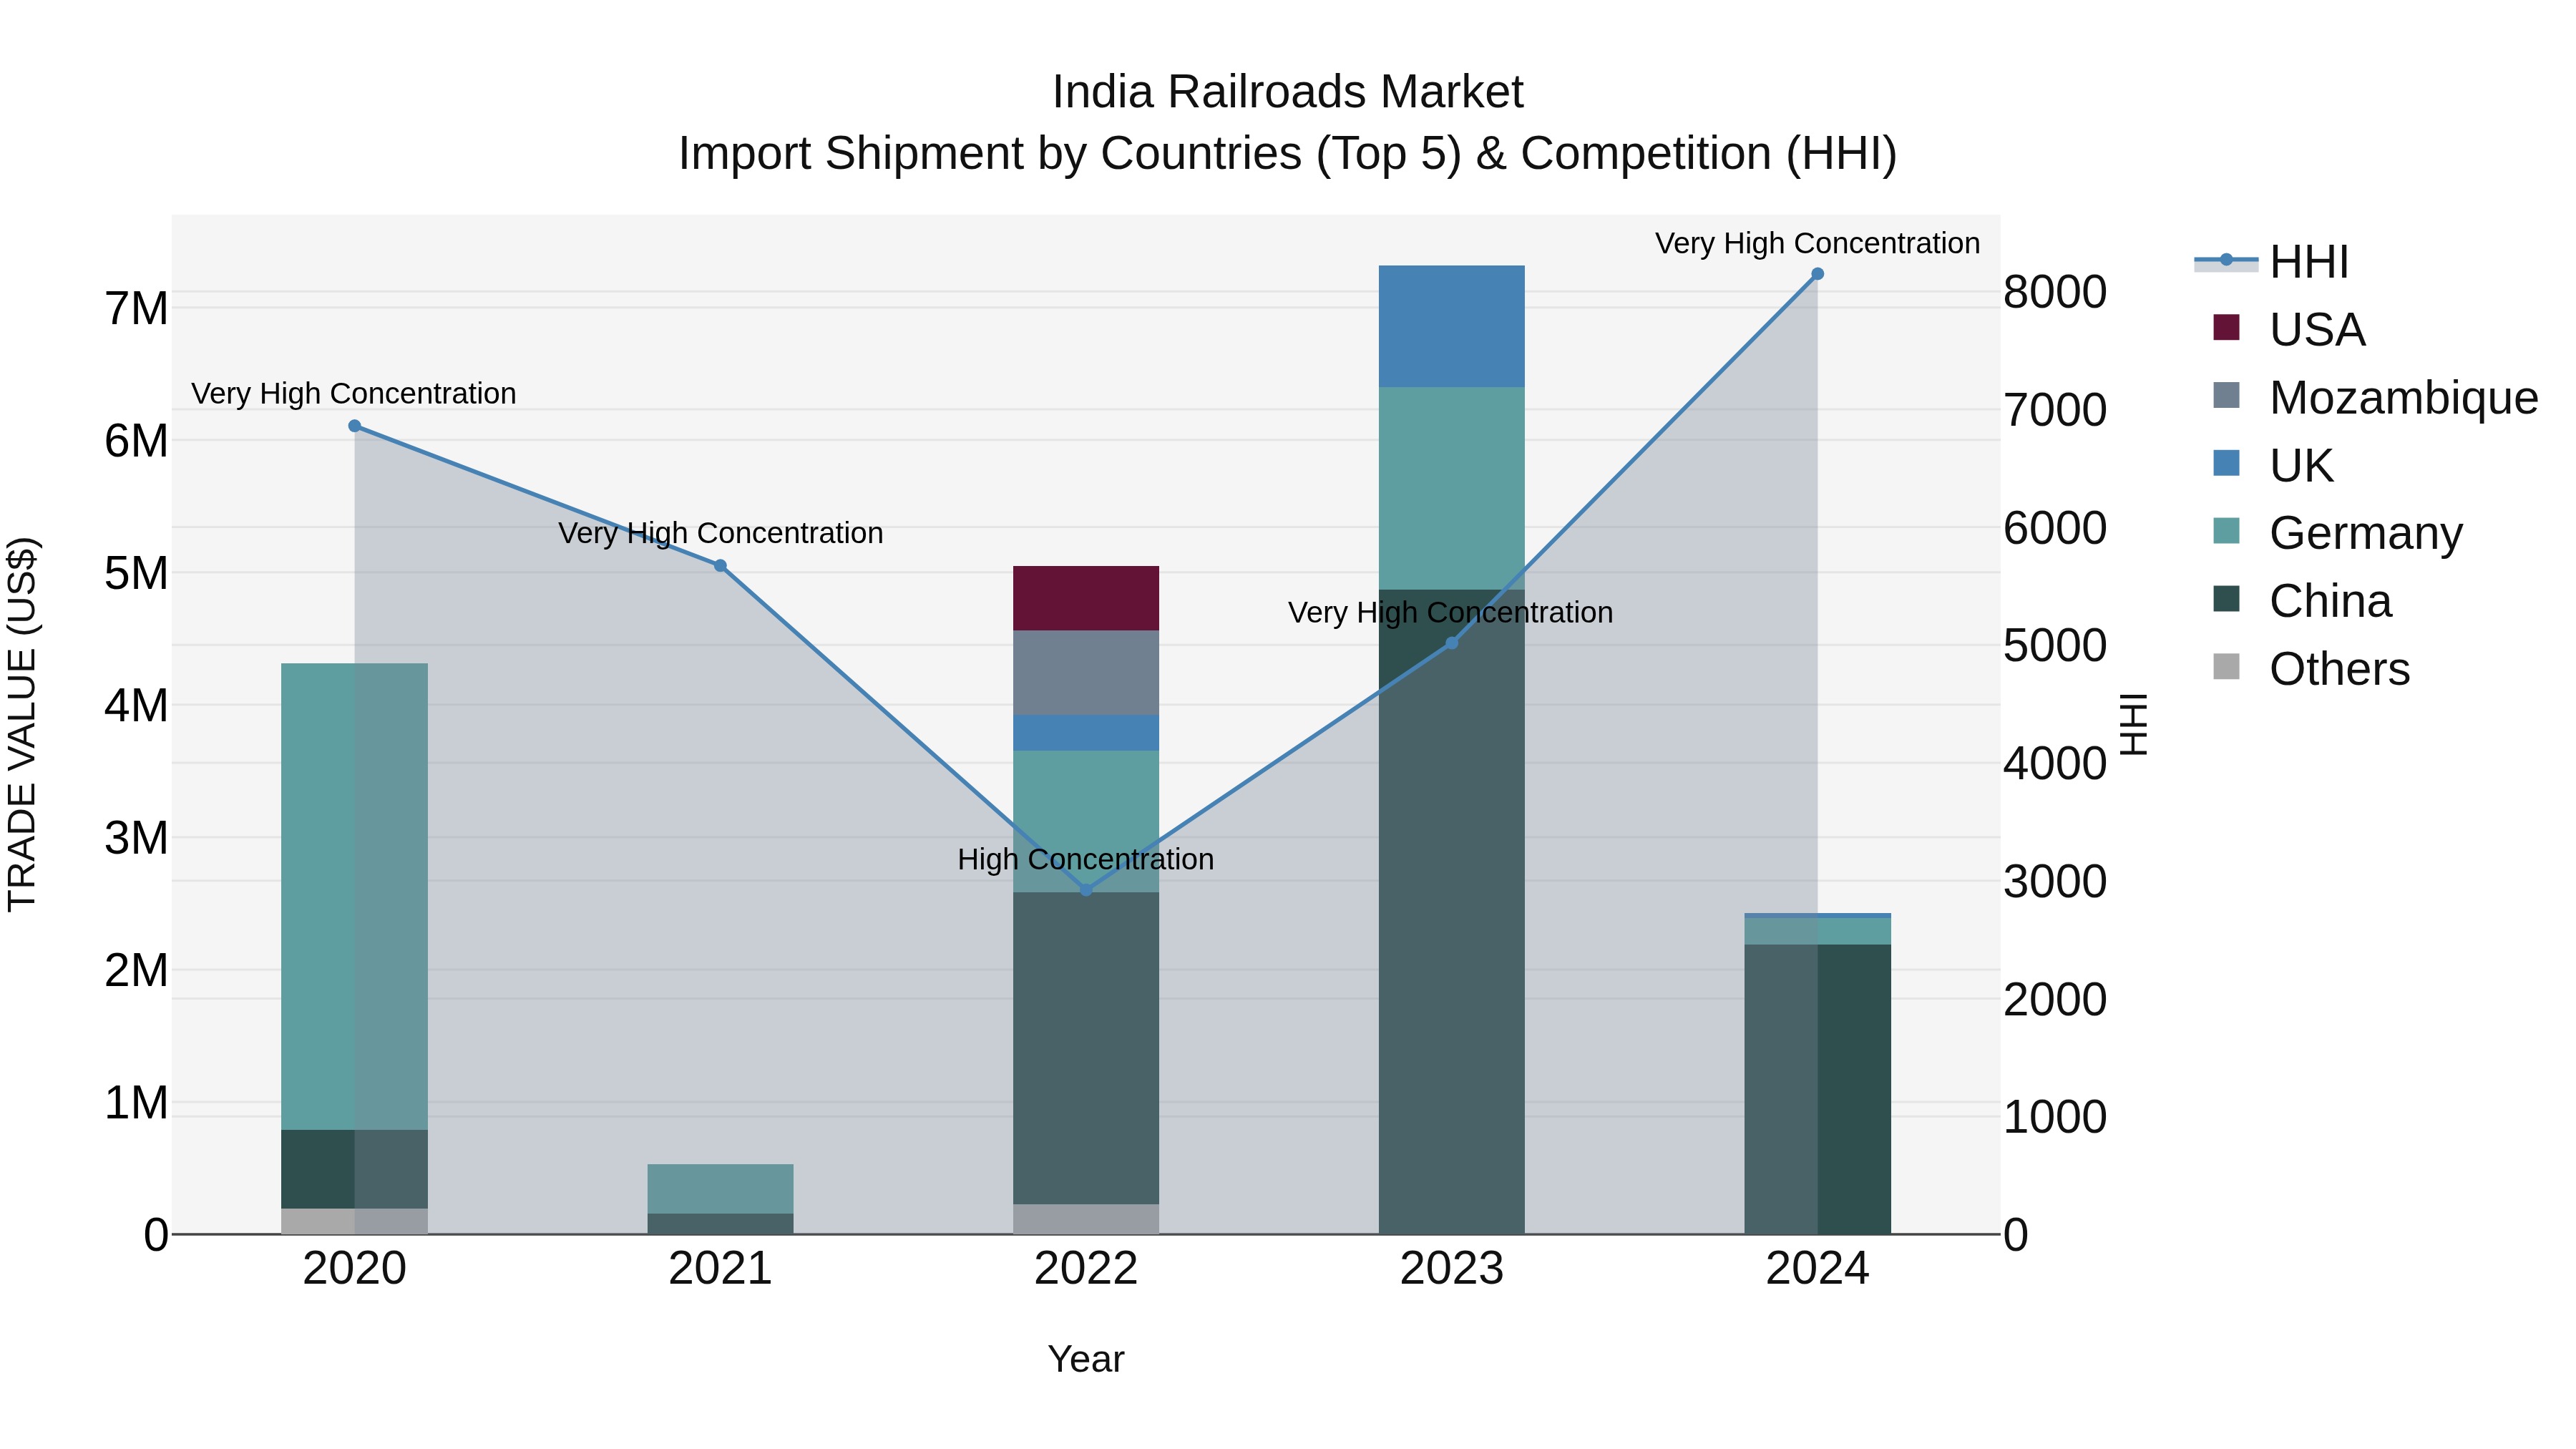
Task: Click the subtitle 'Import Shipment by Countries'
Action: (990, 154)
